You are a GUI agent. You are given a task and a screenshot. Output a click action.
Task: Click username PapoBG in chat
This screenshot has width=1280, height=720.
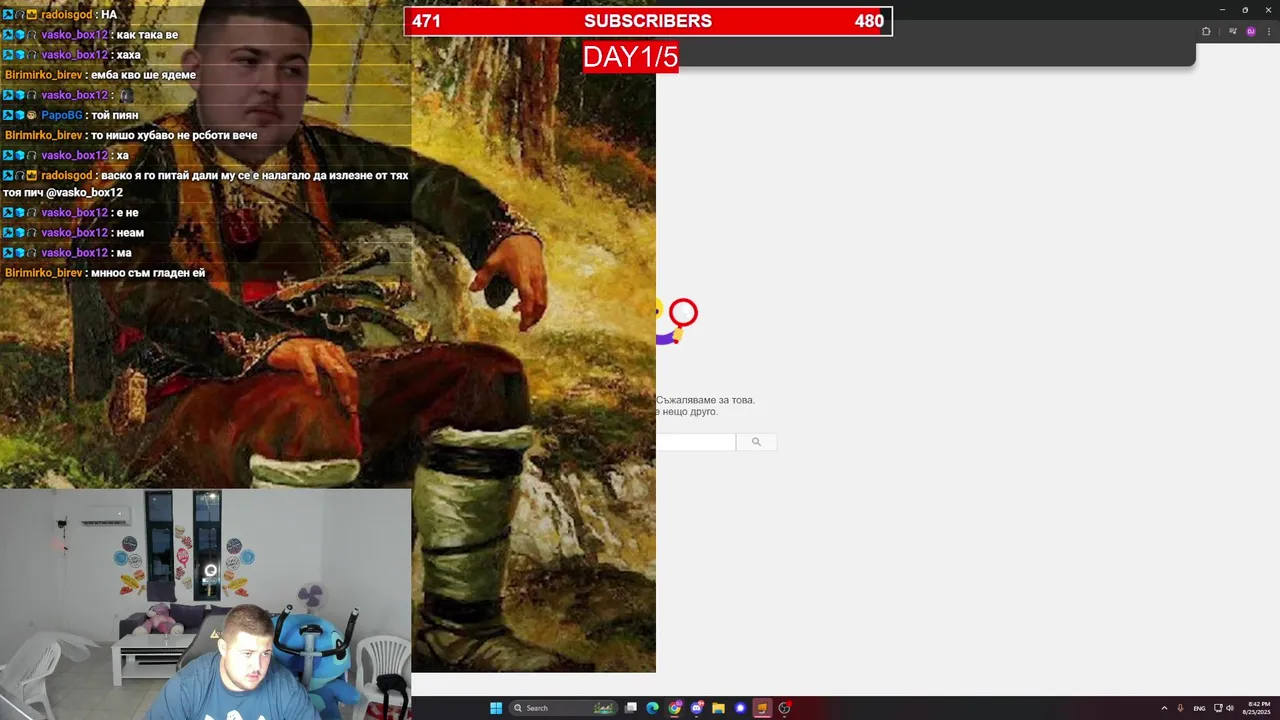coord(61,115)
